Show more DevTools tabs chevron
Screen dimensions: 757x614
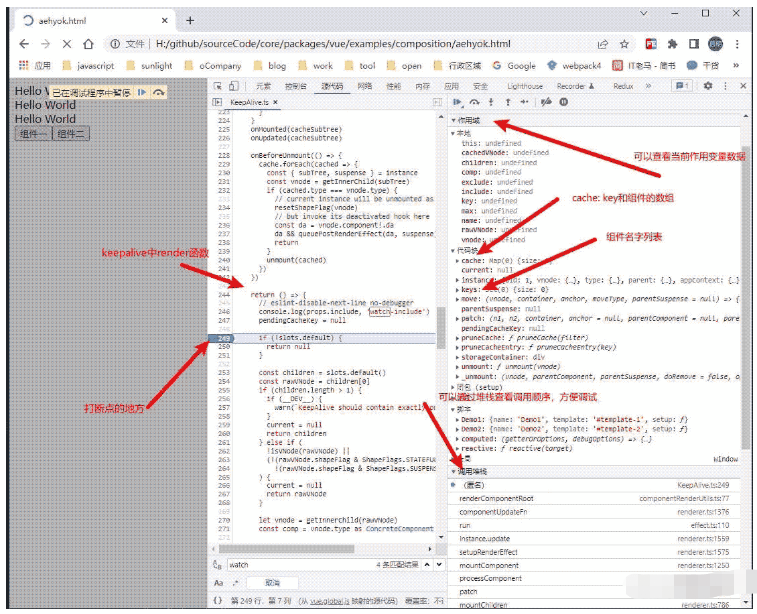(648, 86)
